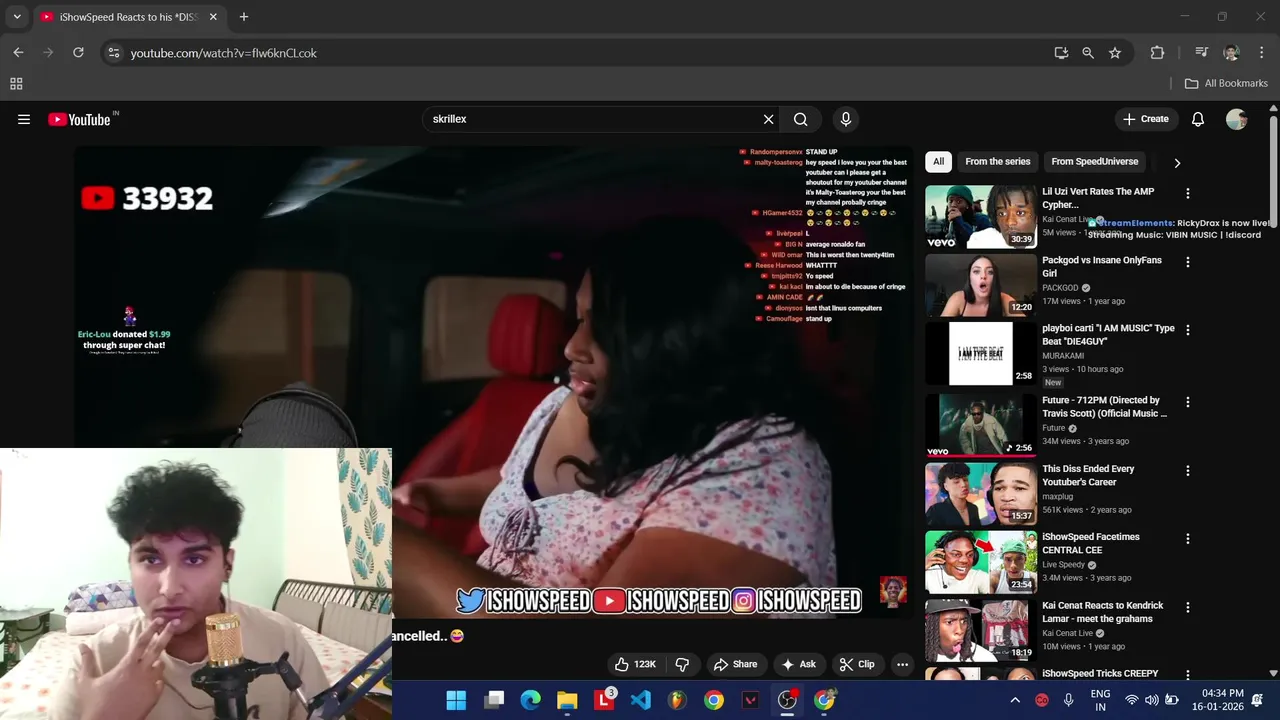Switch to OBS Studio on taskbar

coord(787,700)
